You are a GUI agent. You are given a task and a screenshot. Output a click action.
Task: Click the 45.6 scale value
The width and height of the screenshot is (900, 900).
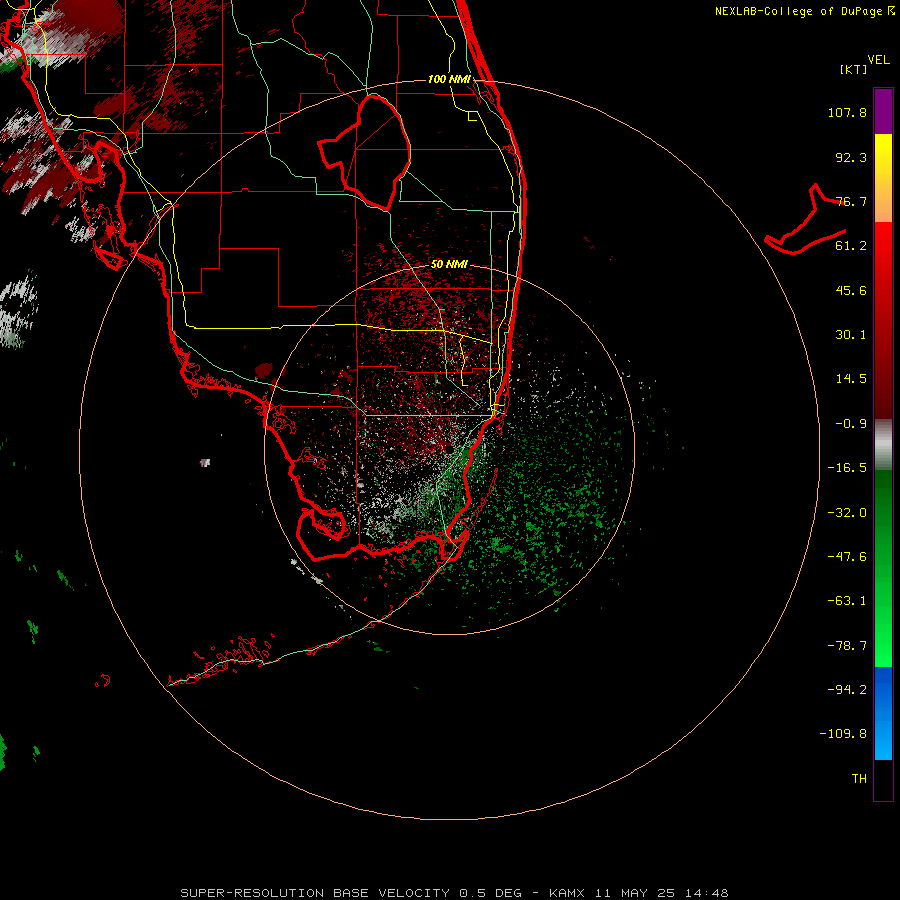point(851,290)
